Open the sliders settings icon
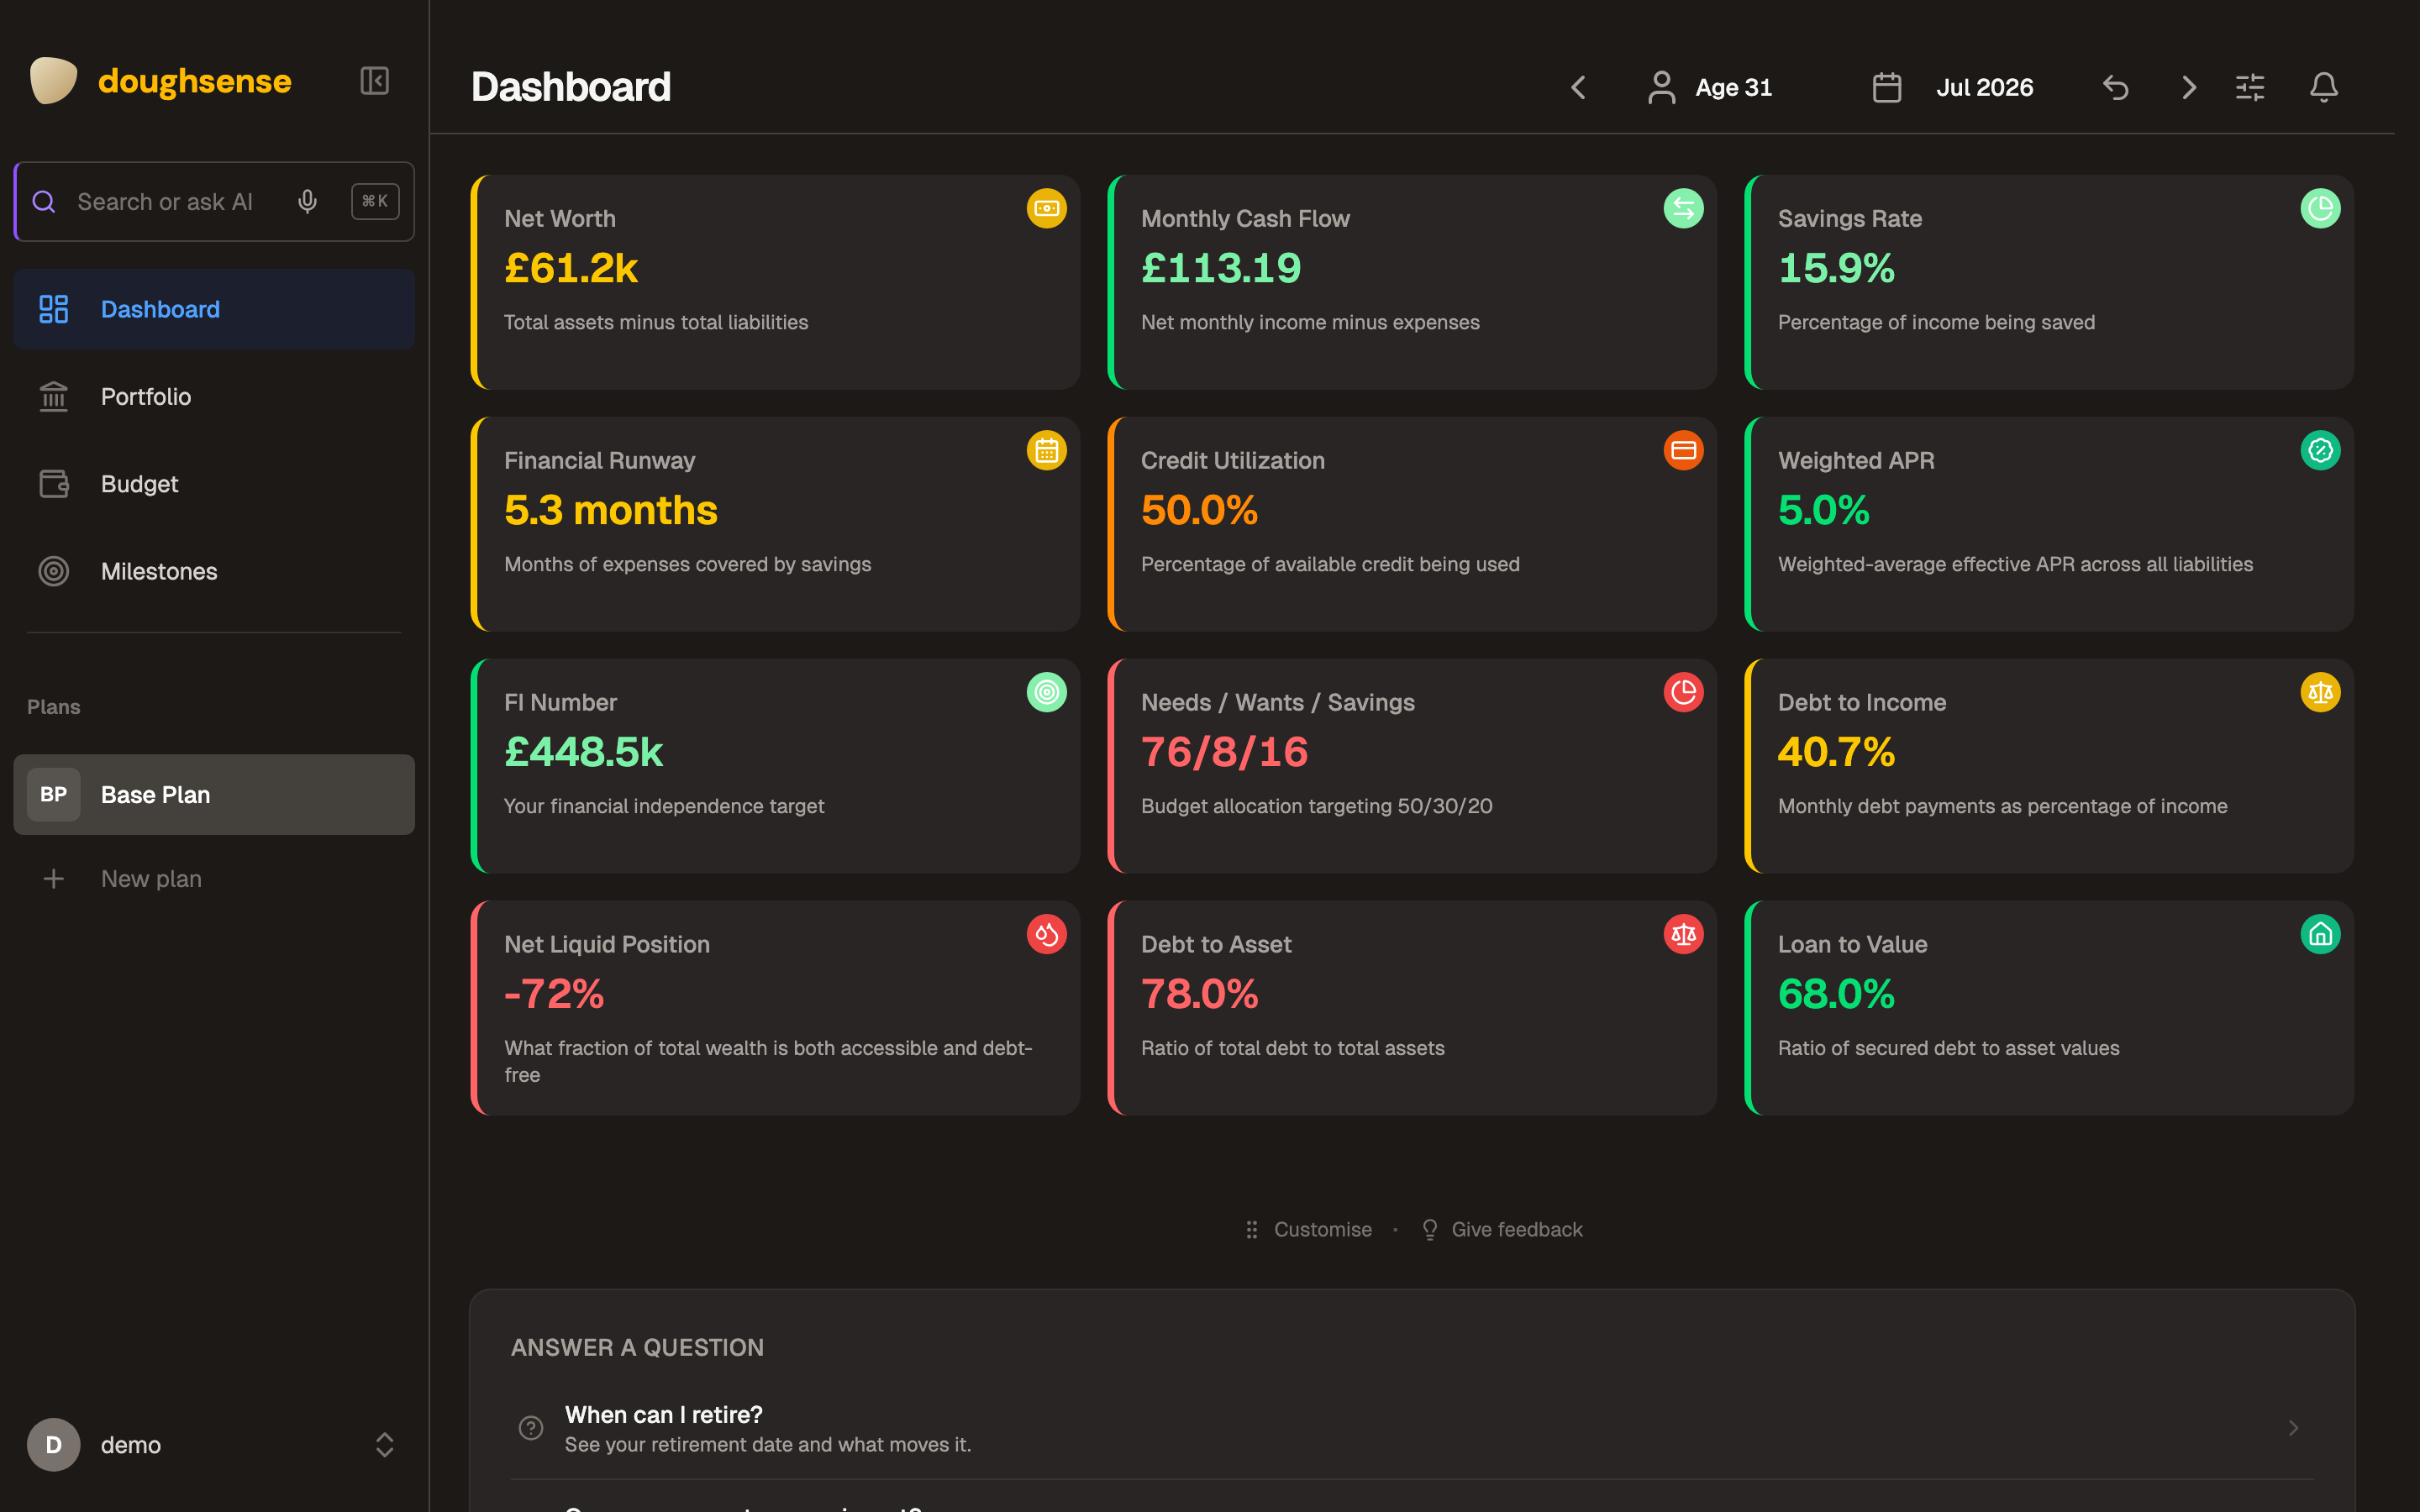 (2250, 88)
